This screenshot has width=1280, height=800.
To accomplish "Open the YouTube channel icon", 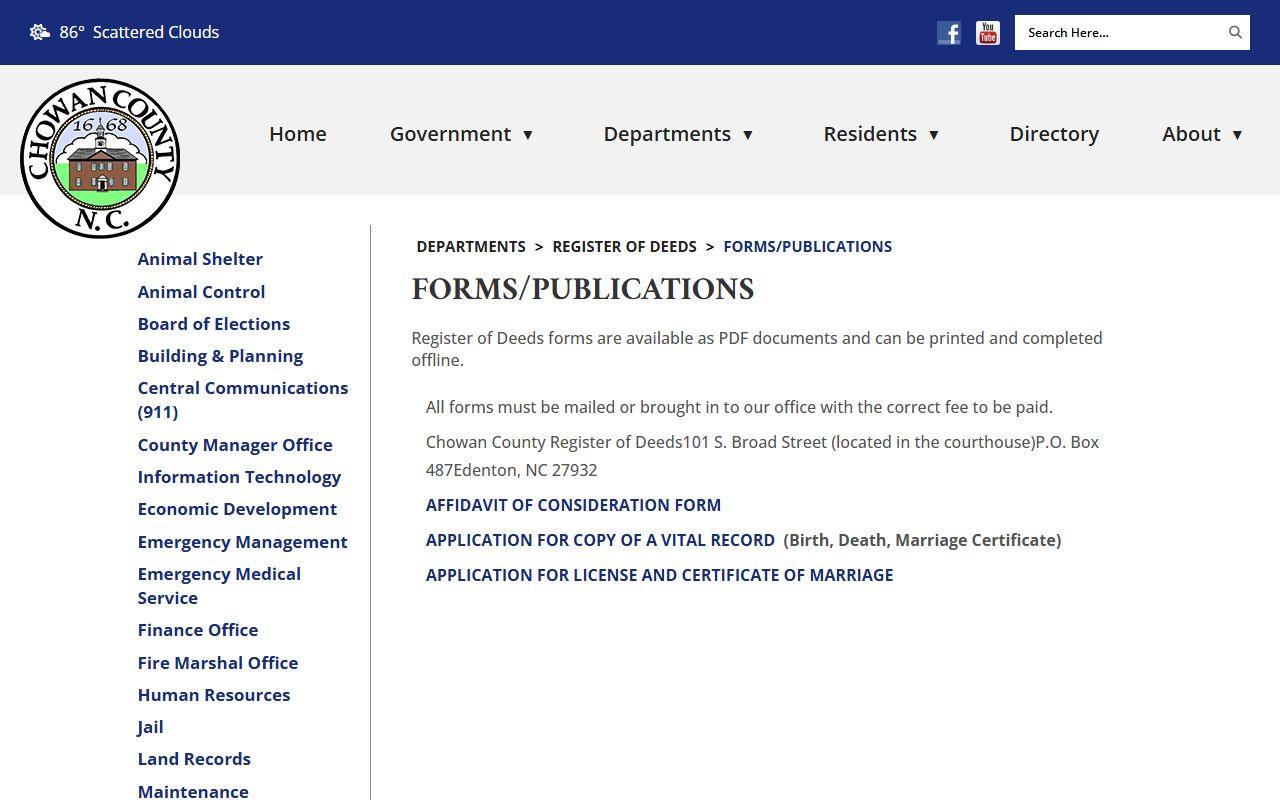I will point(988,32).
